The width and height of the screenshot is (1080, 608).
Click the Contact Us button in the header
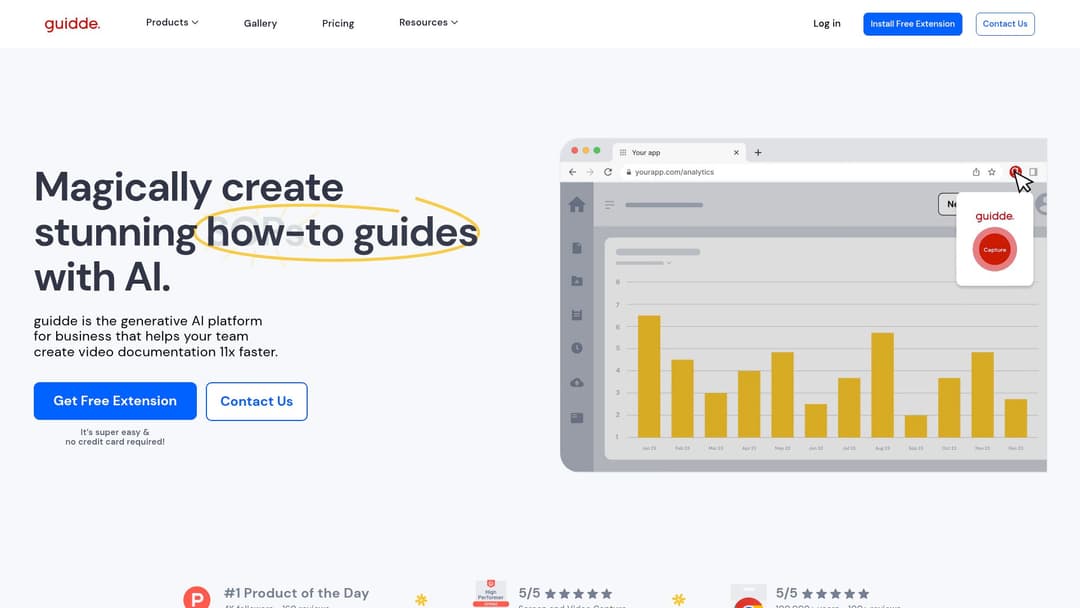click(1005, 24)
